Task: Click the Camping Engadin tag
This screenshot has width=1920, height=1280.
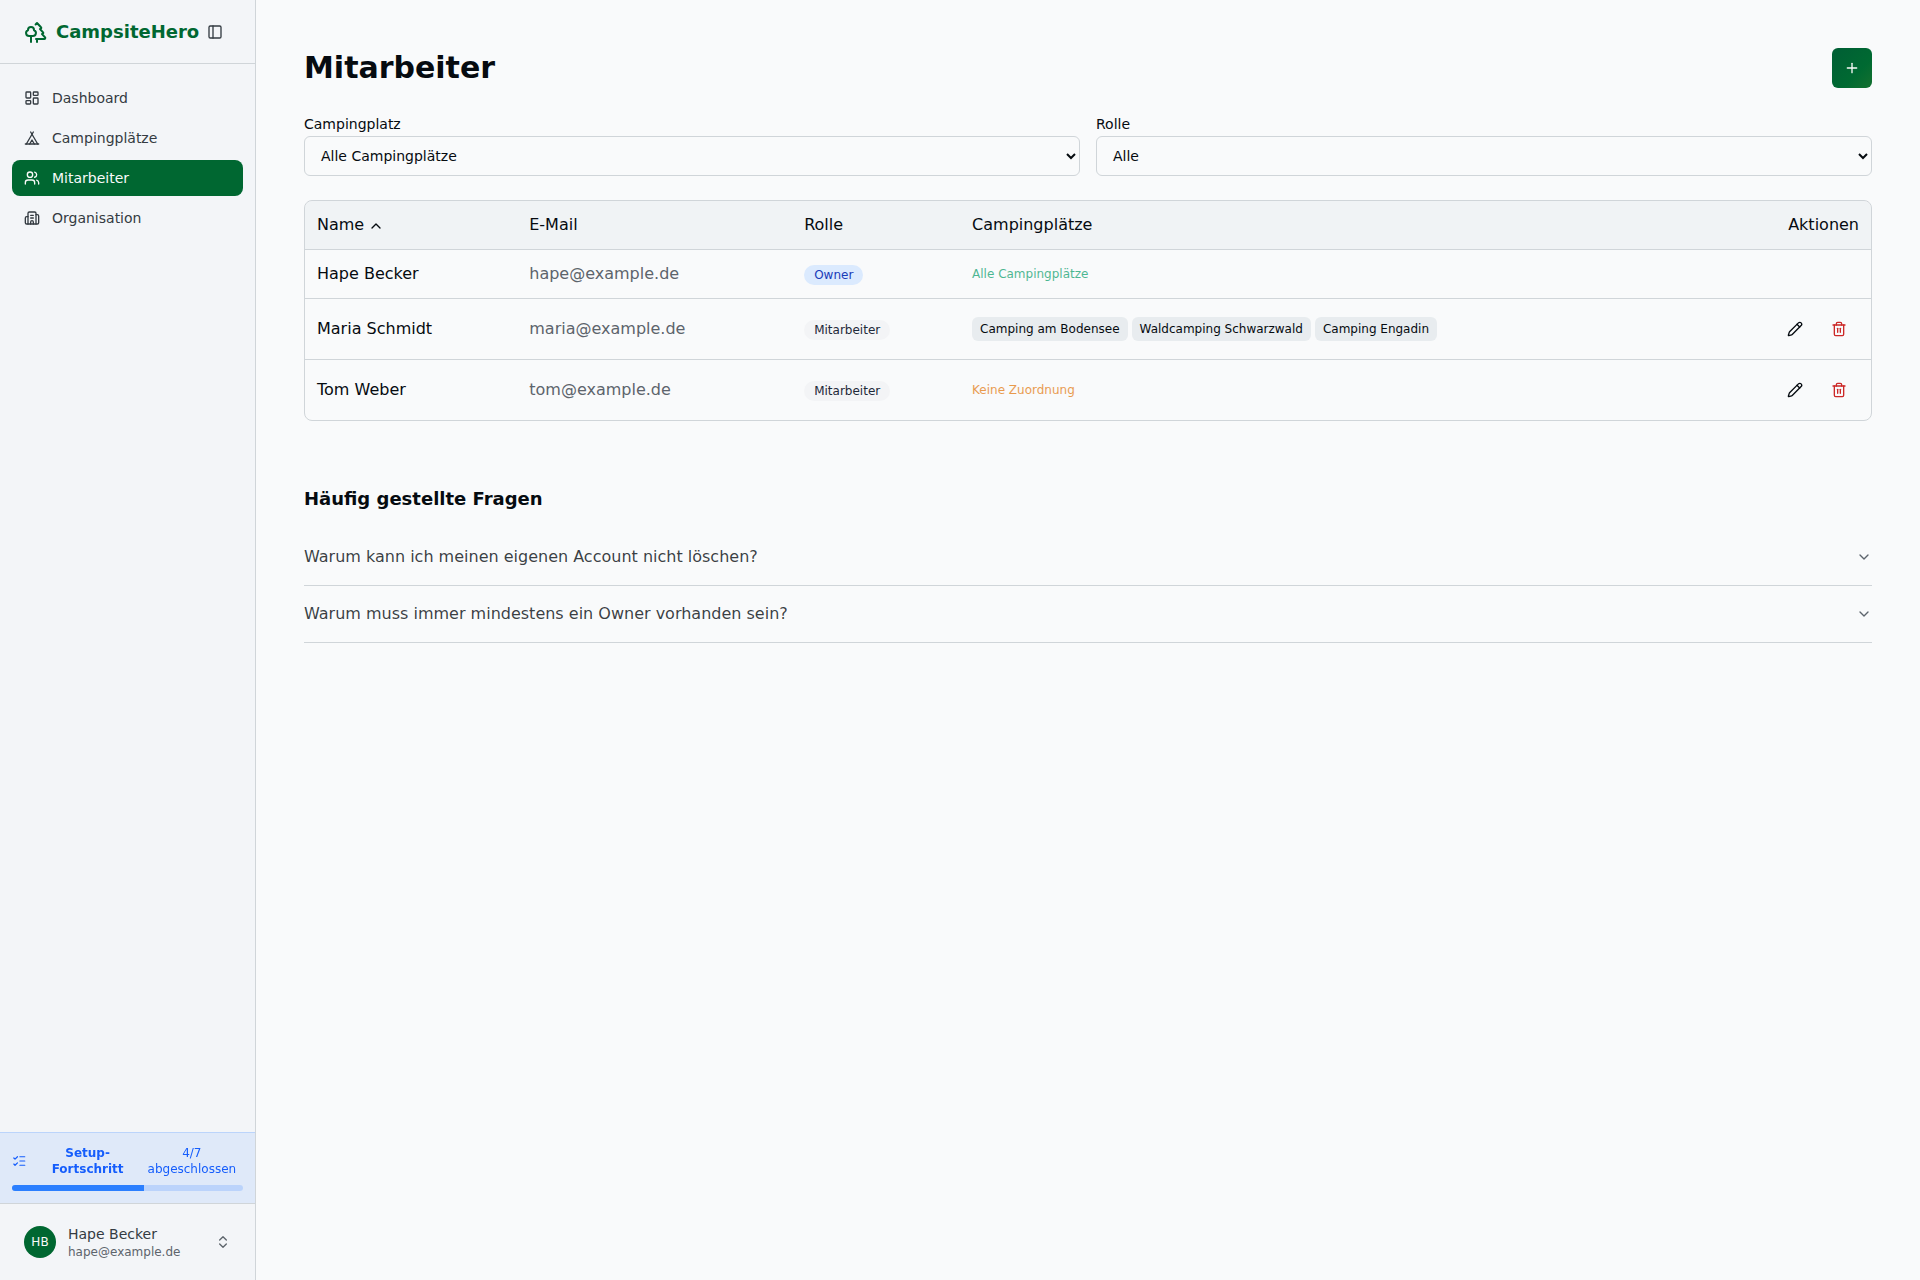Action: point(1375,329)
